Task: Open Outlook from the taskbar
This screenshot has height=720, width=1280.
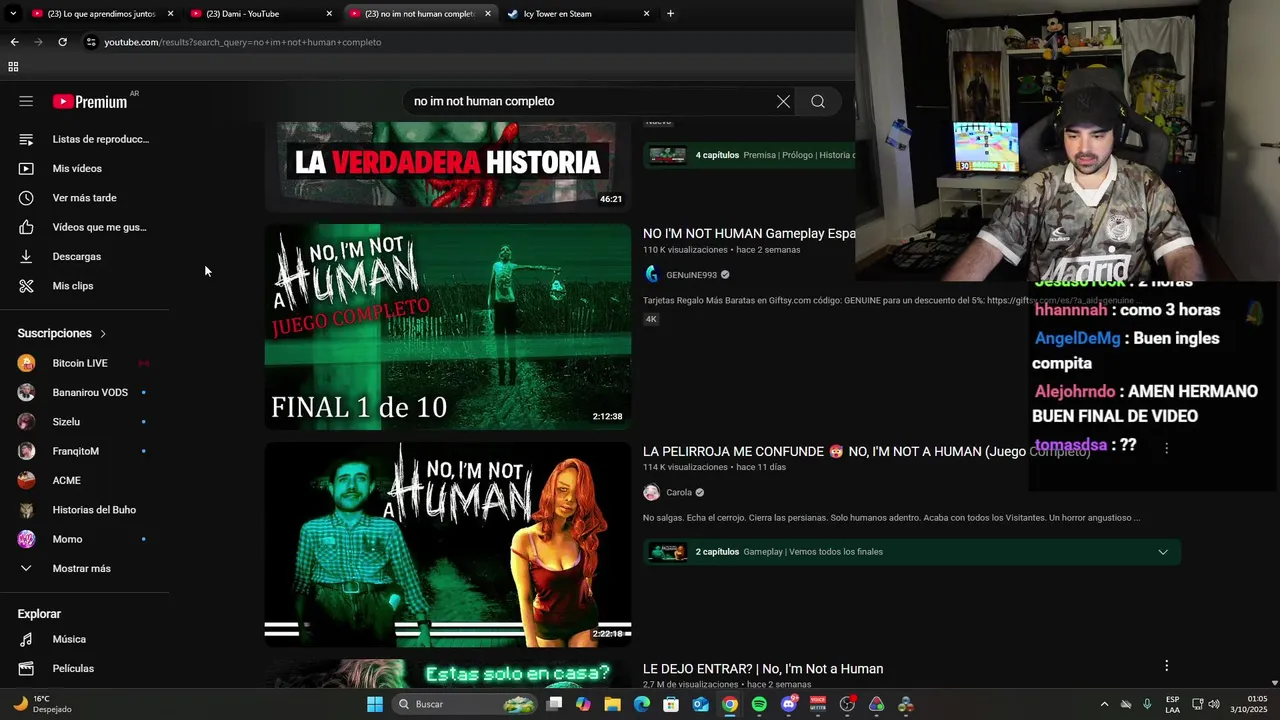Action: click(x=701, y=704)
